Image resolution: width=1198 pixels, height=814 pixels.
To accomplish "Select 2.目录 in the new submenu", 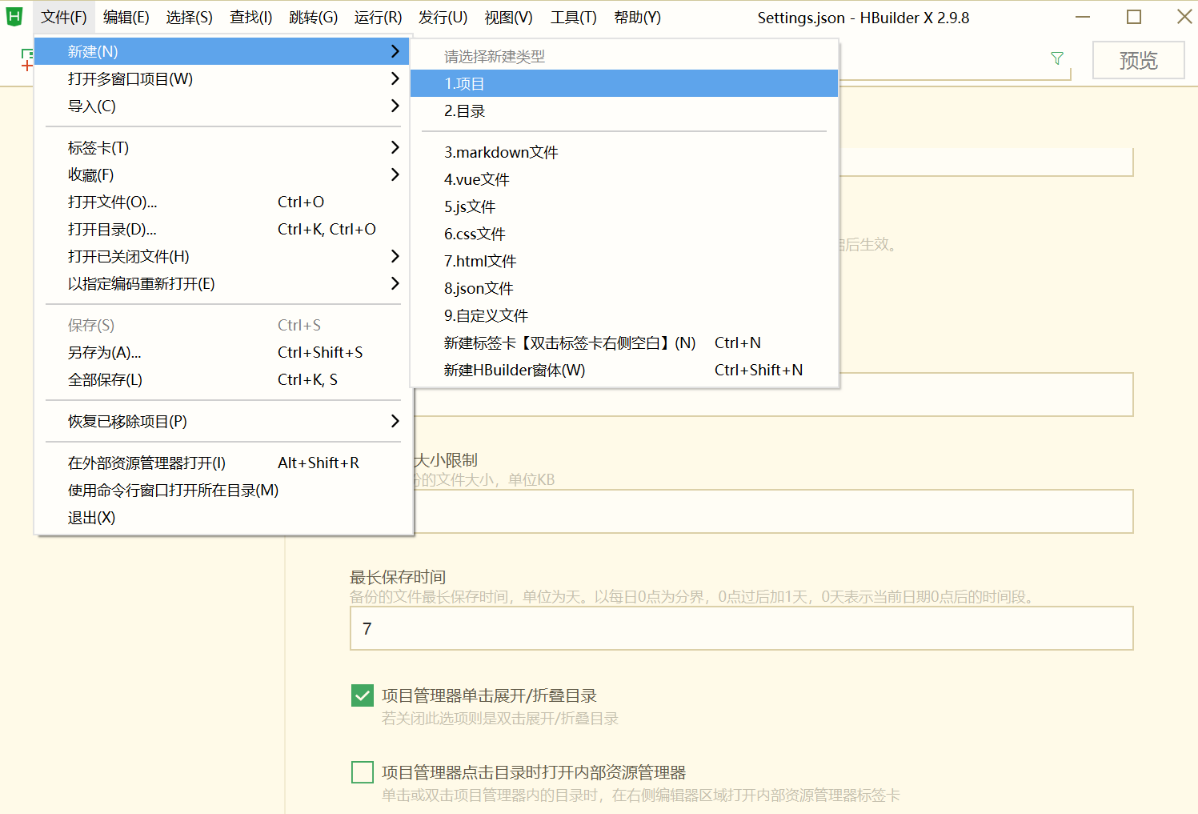I will [624, 111].
